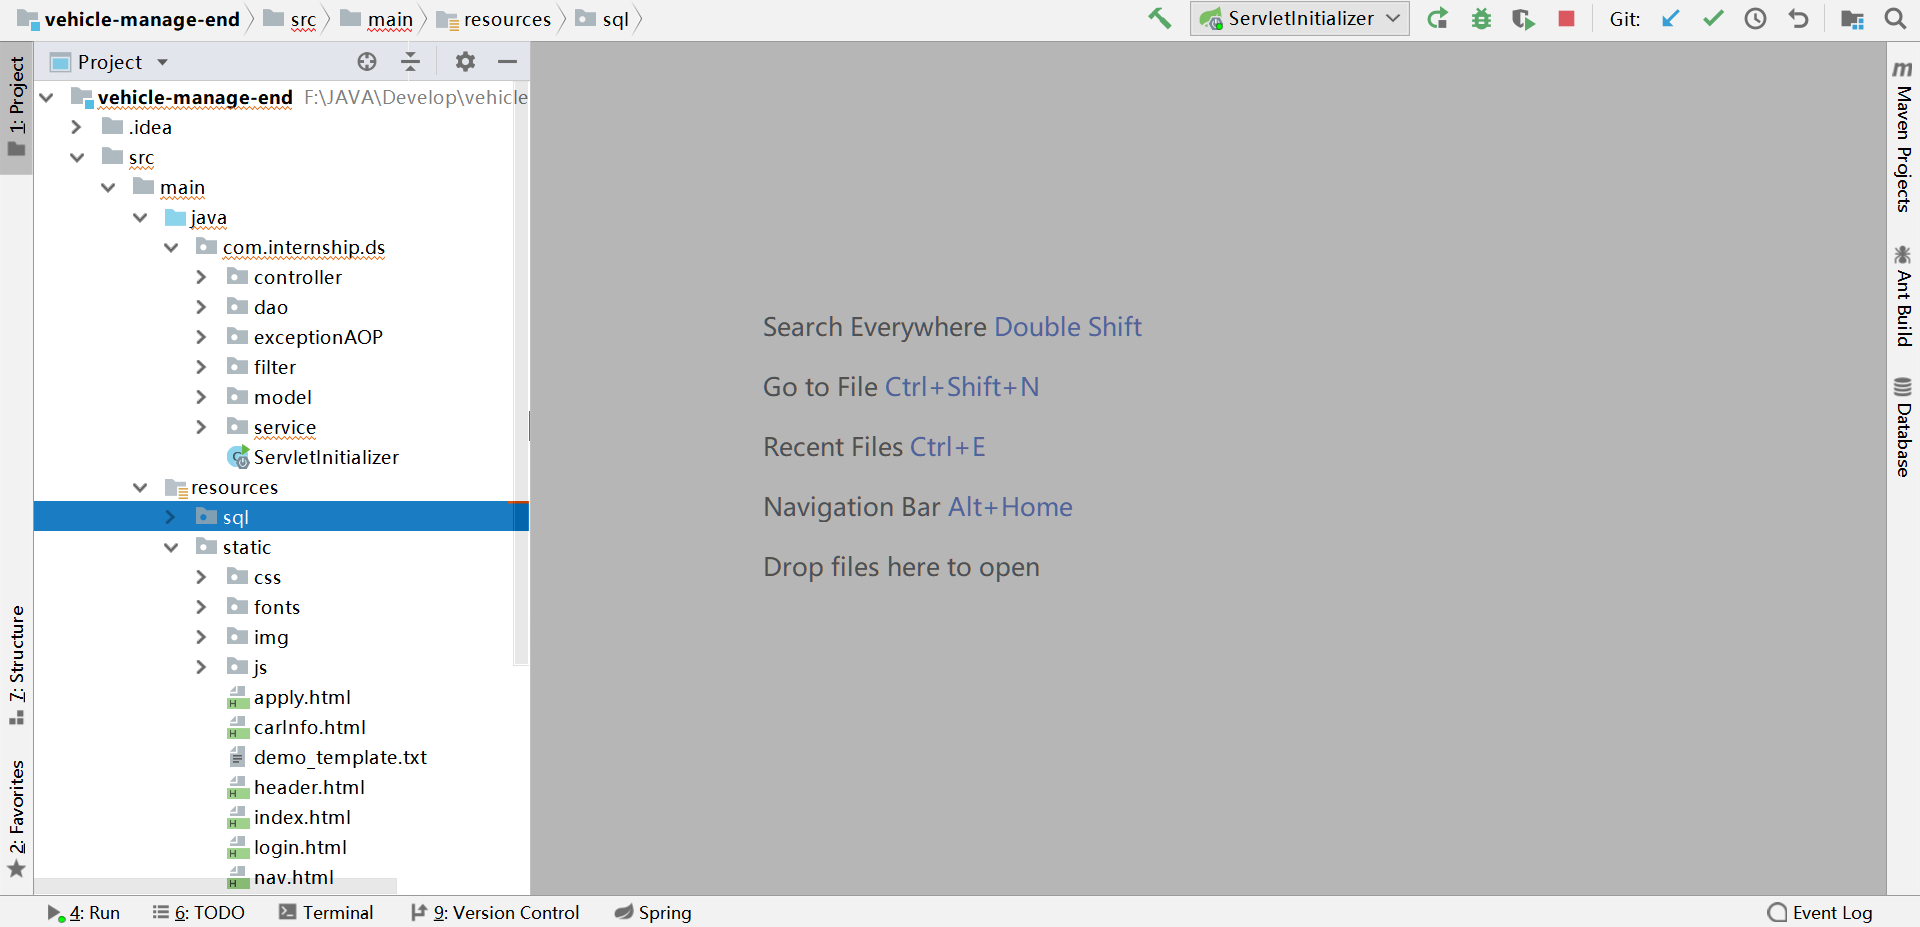The image size is (1920, 927).
Task: Expand the model package
Action: [x=201, y=397]
